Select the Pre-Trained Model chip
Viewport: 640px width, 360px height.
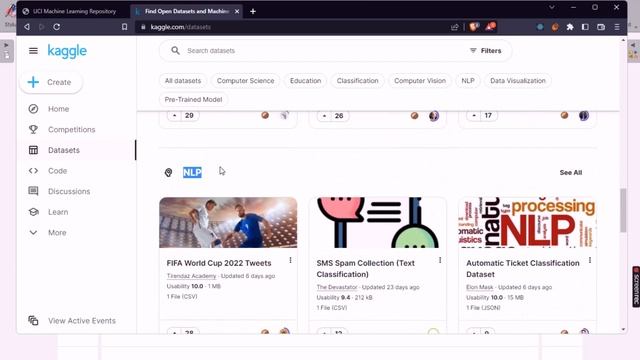(x=193, y=100)
